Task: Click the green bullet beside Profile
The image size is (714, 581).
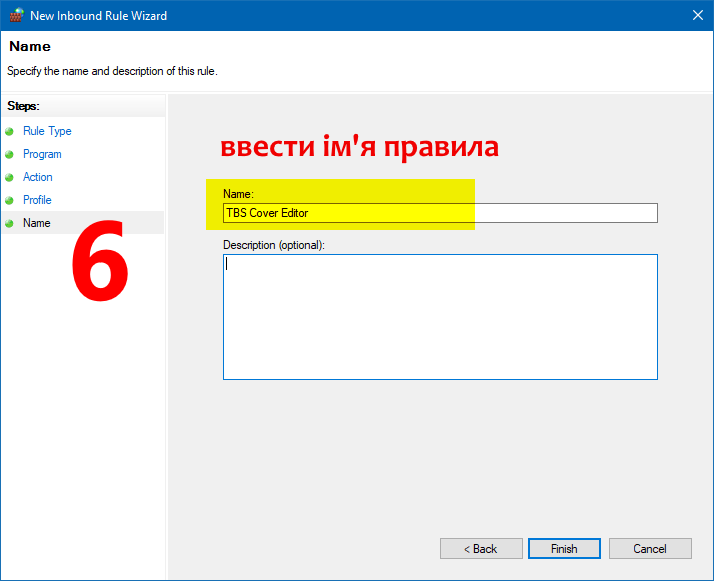Action: click(x=10, y=200)
